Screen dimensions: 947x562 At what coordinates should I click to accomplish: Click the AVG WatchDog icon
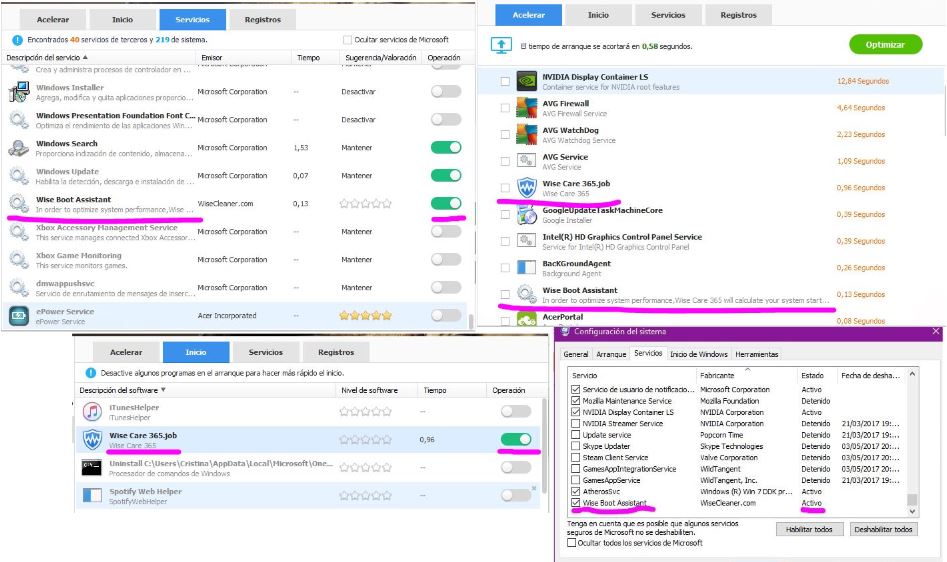pyautogui.click(x=527, y=134)
